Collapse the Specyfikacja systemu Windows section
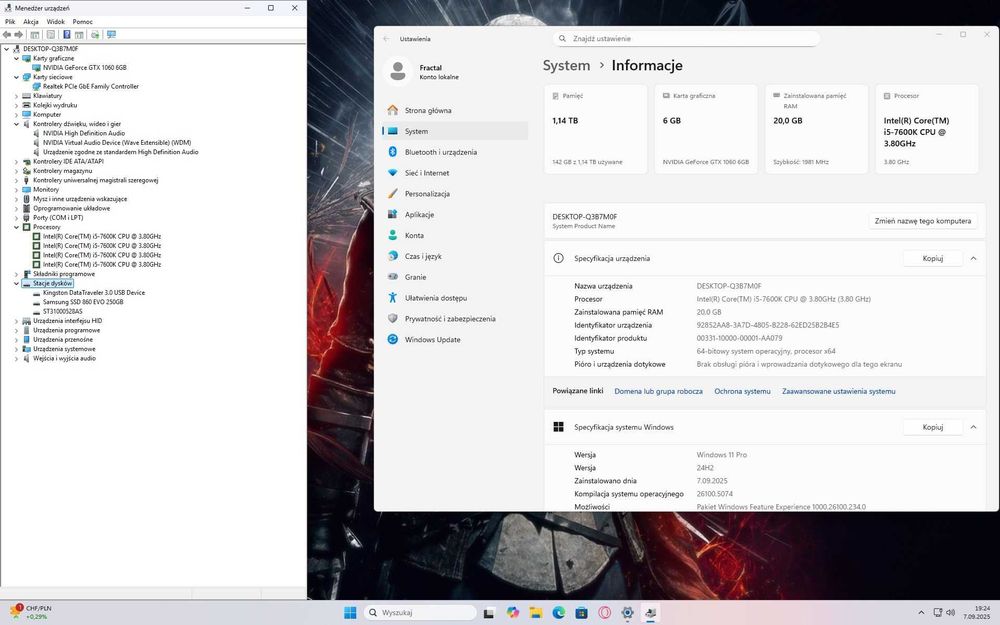This screenshot has height=625, width=1000. pos(973,427)
